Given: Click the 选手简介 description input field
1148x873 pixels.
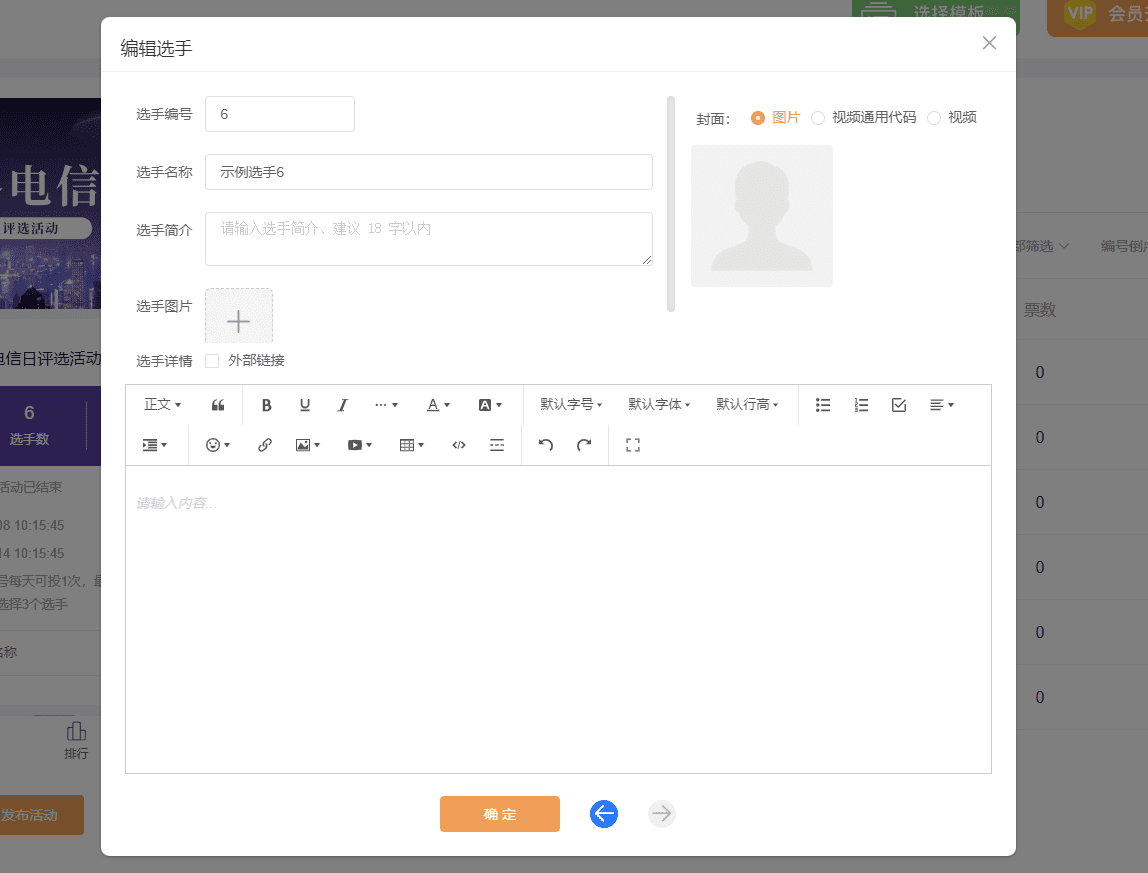Looking at the screenshot, I should [x=428, y=238].
